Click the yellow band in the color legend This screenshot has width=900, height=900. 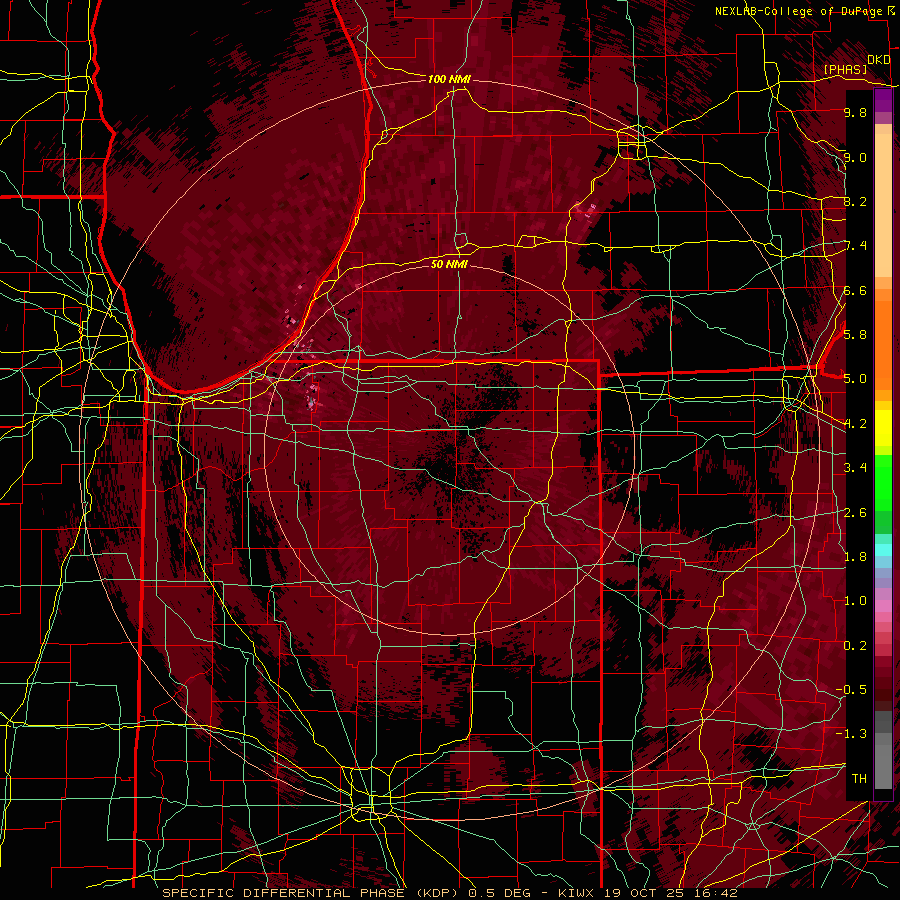coord(883,428)
